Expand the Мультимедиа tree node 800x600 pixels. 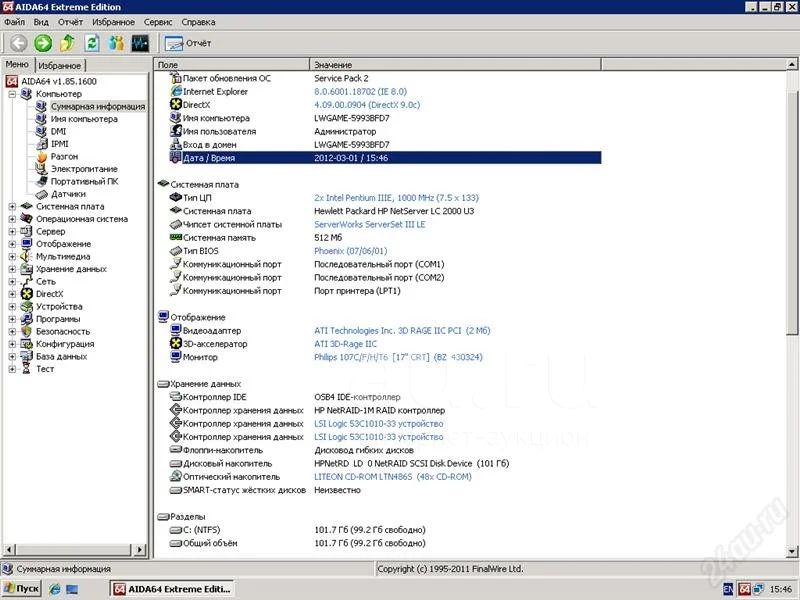[12, 257]
